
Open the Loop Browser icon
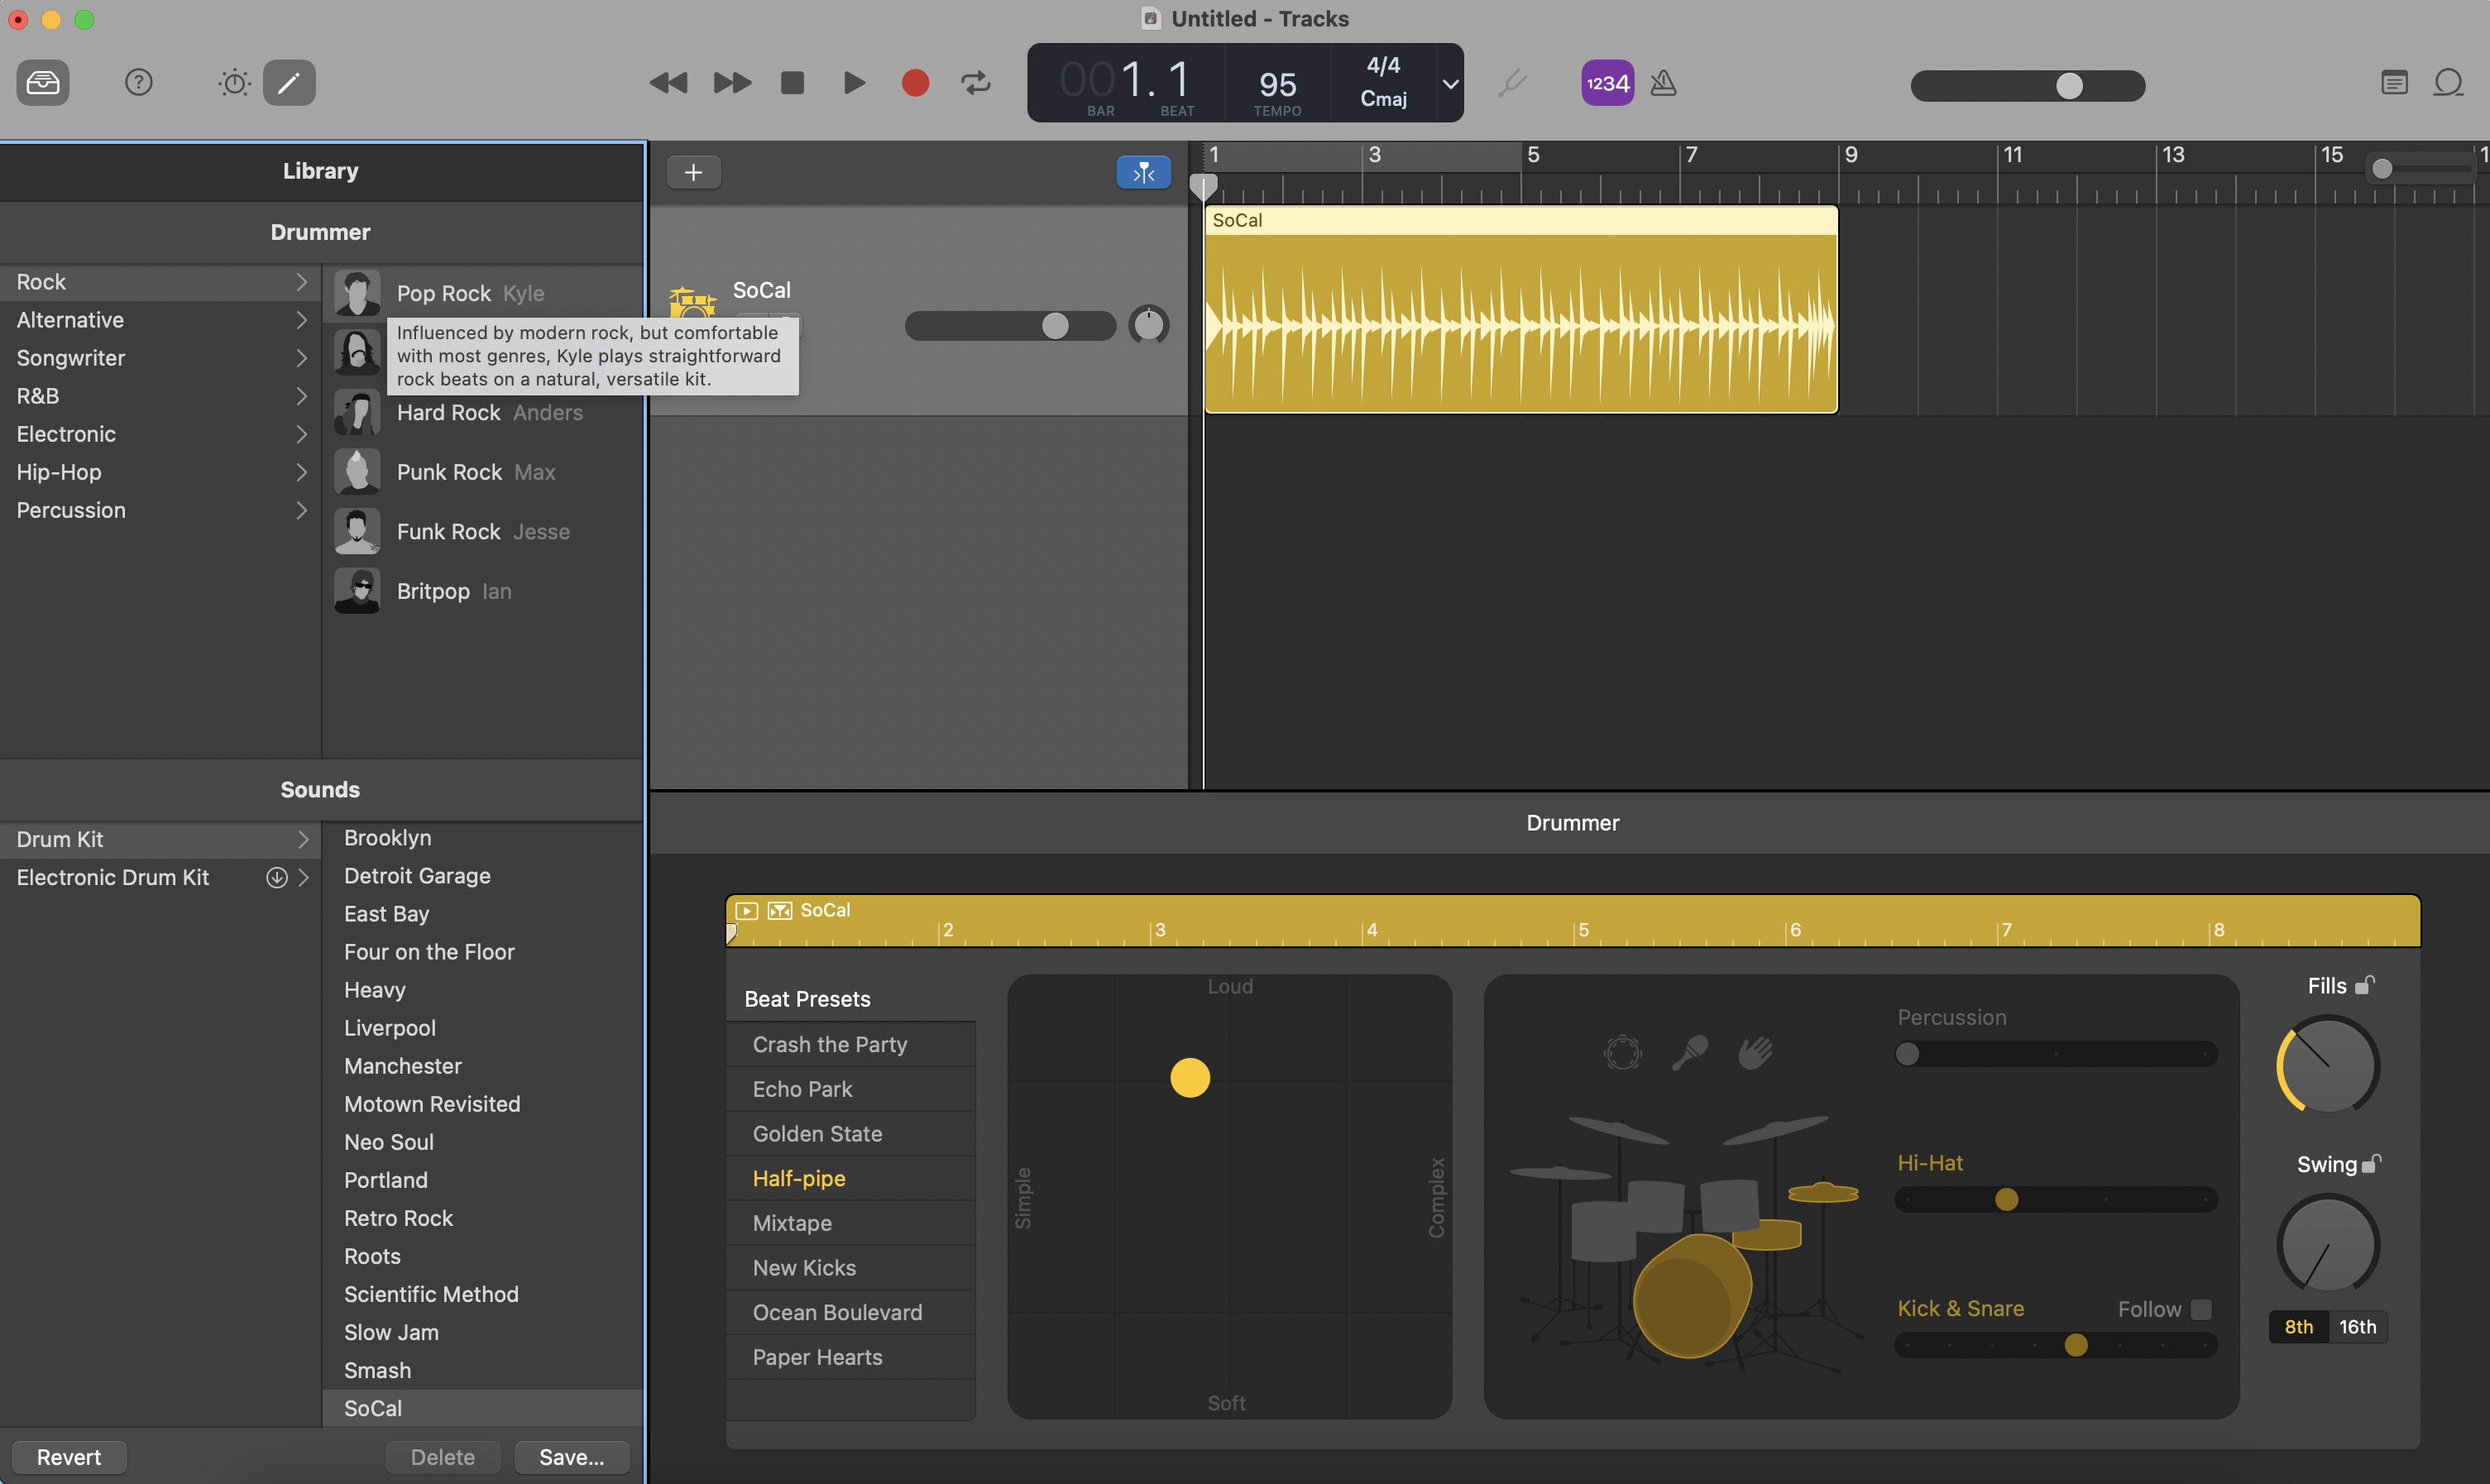click(2447, 82)
